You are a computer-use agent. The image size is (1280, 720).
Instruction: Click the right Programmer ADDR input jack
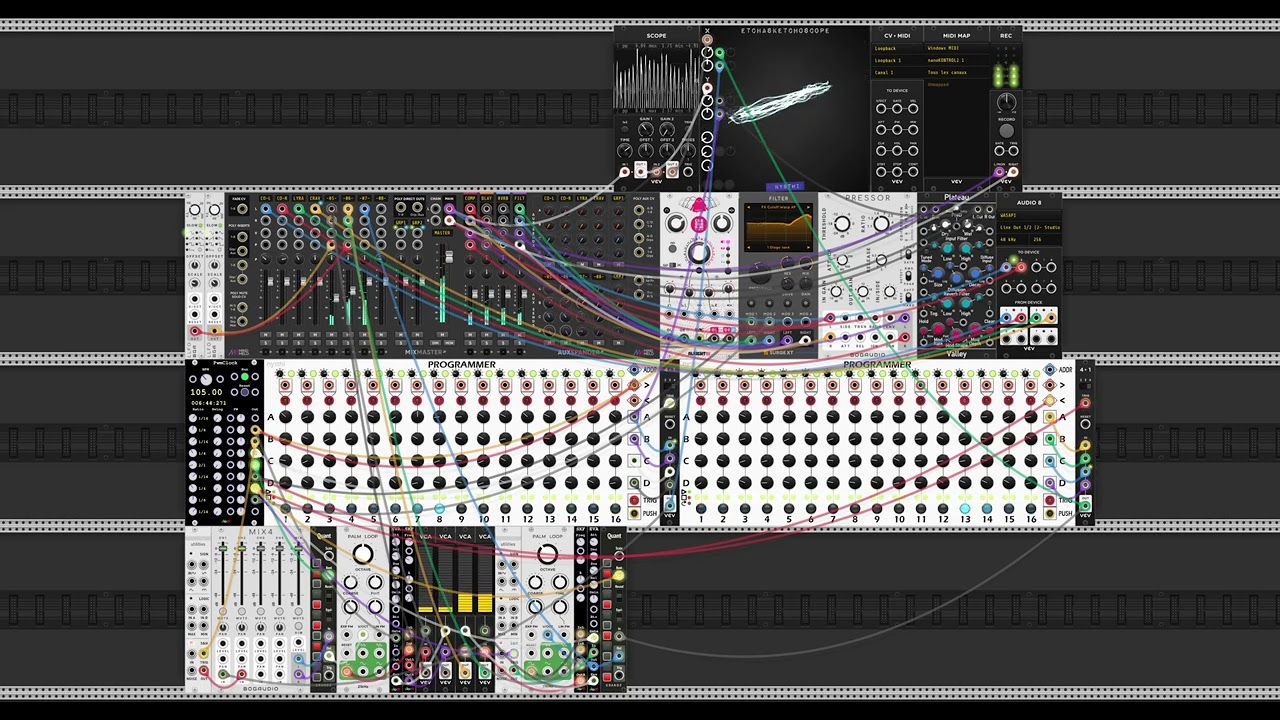click(1050, 370)
